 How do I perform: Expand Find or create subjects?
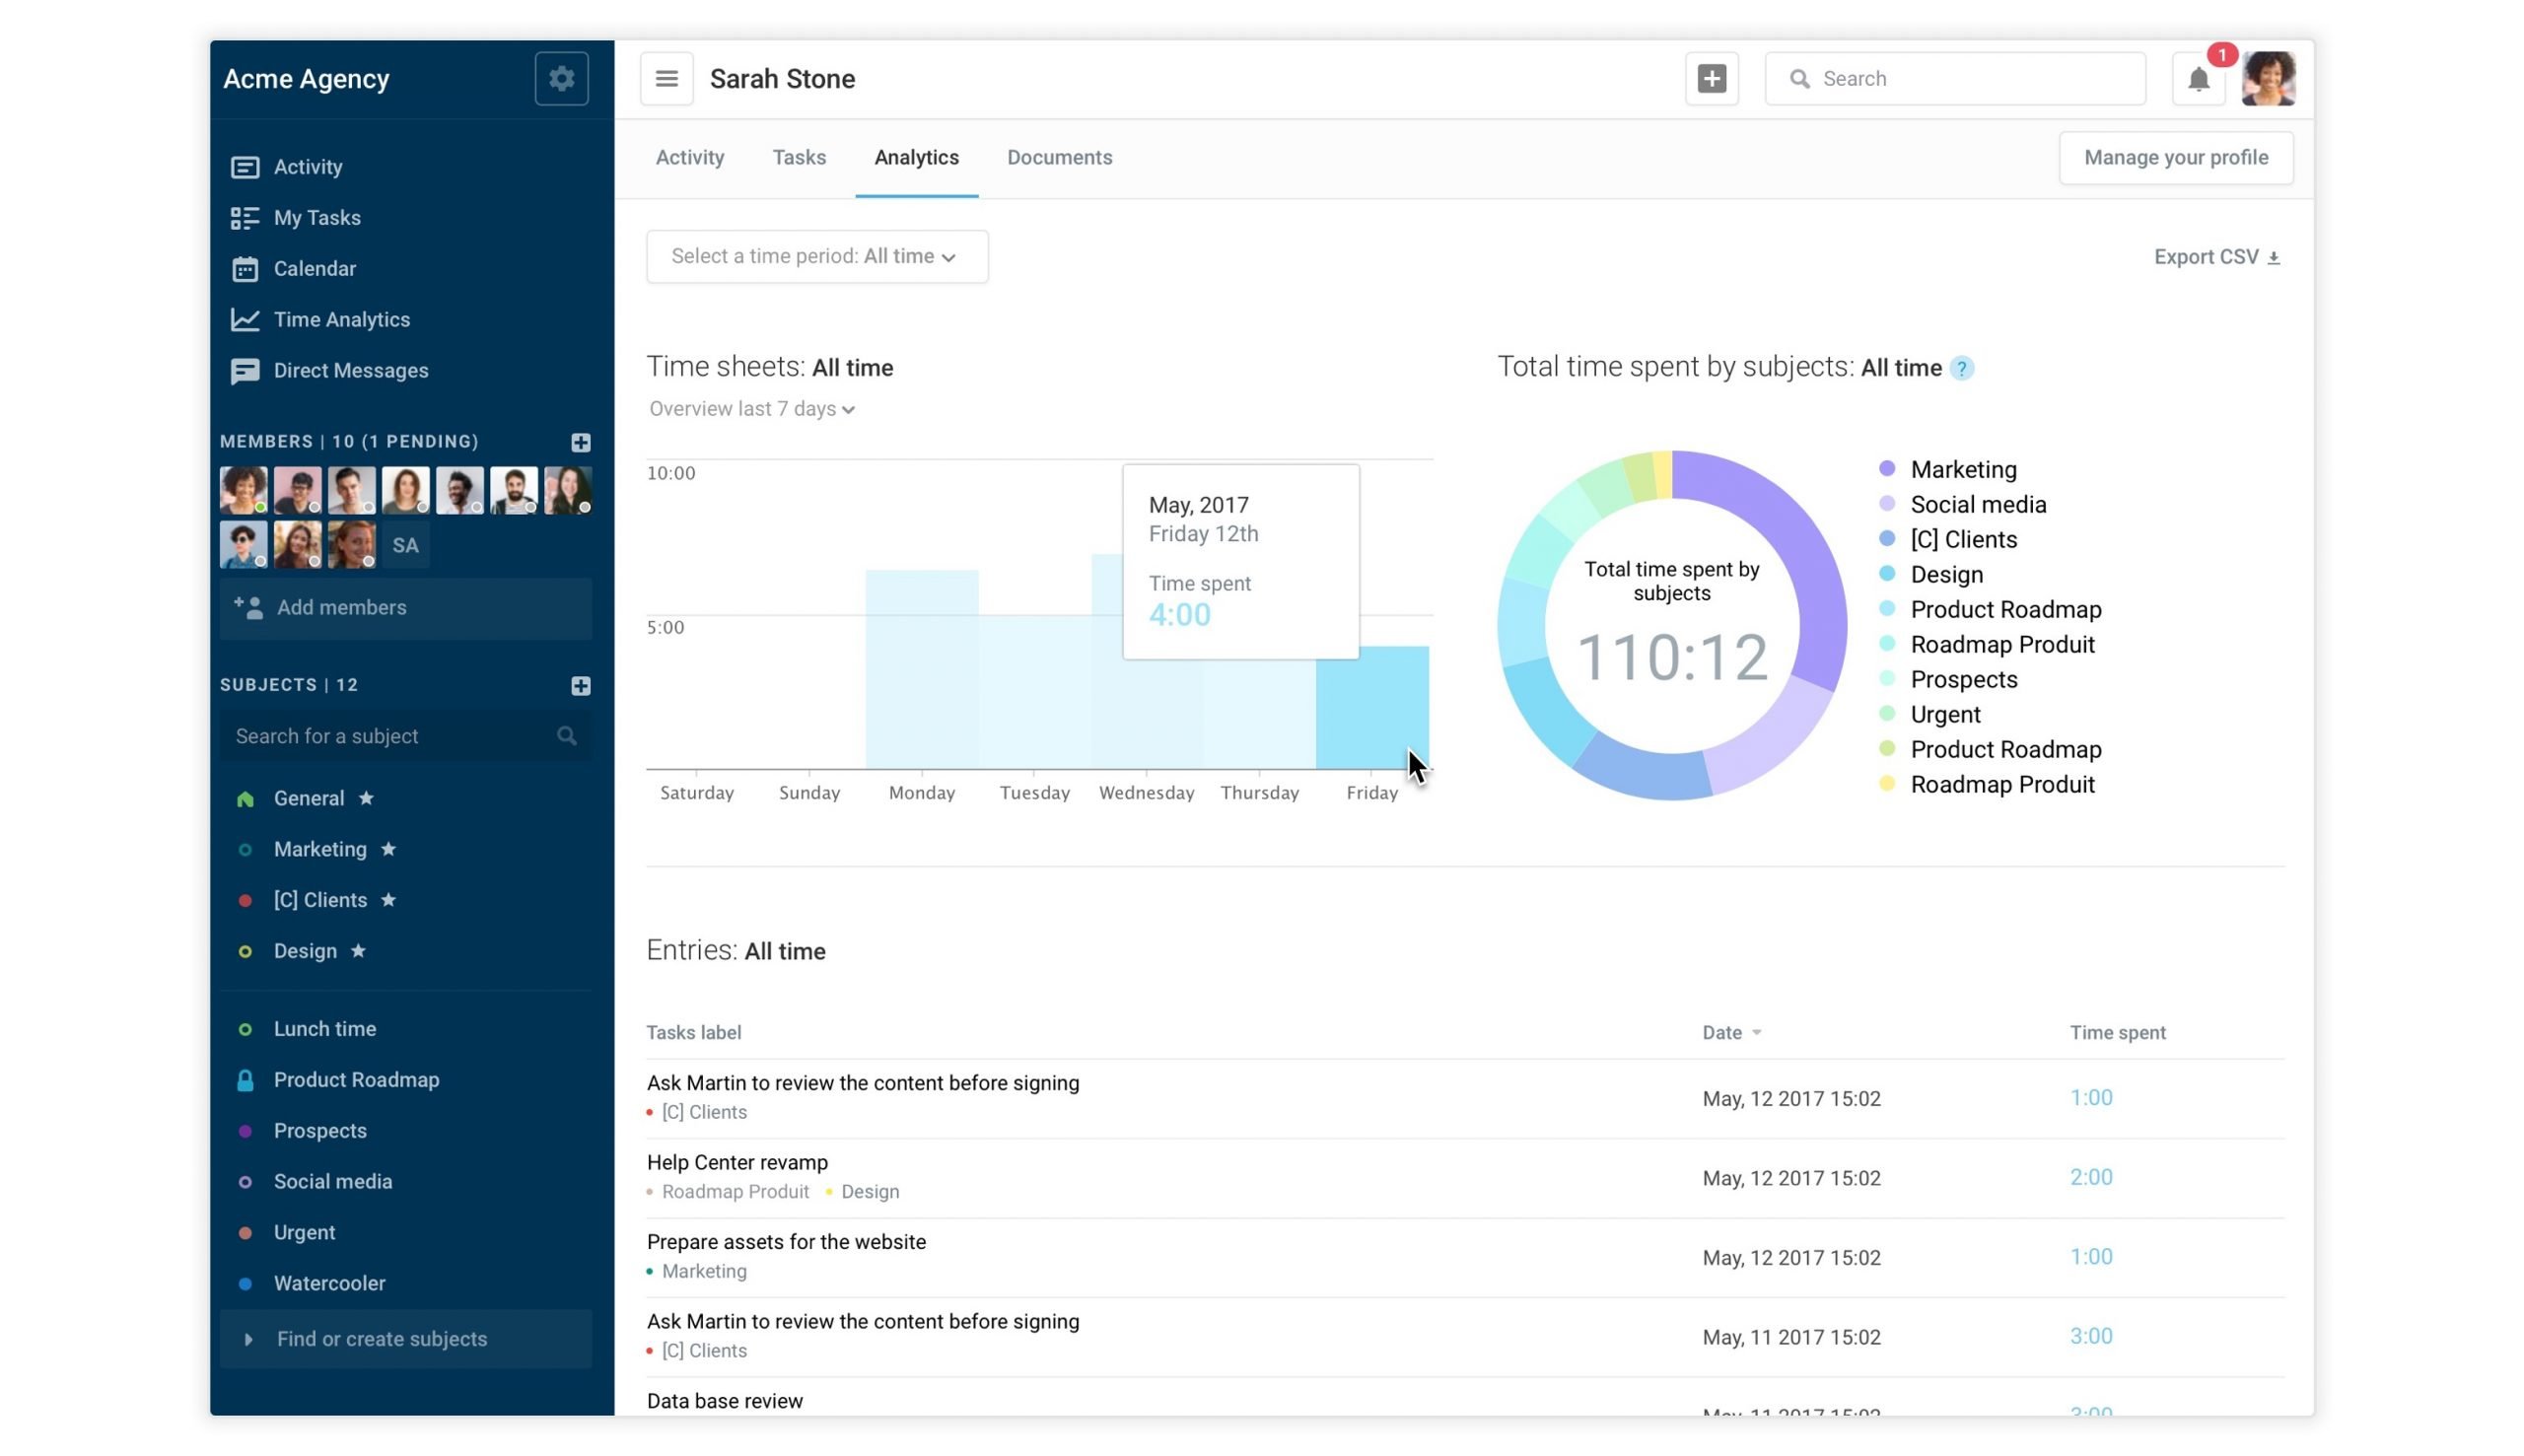(x=405, y=1339)
